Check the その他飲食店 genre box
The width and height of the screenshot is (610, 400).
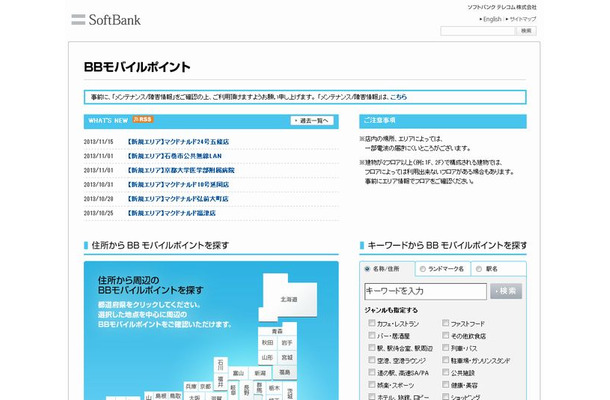coord(445,335)
